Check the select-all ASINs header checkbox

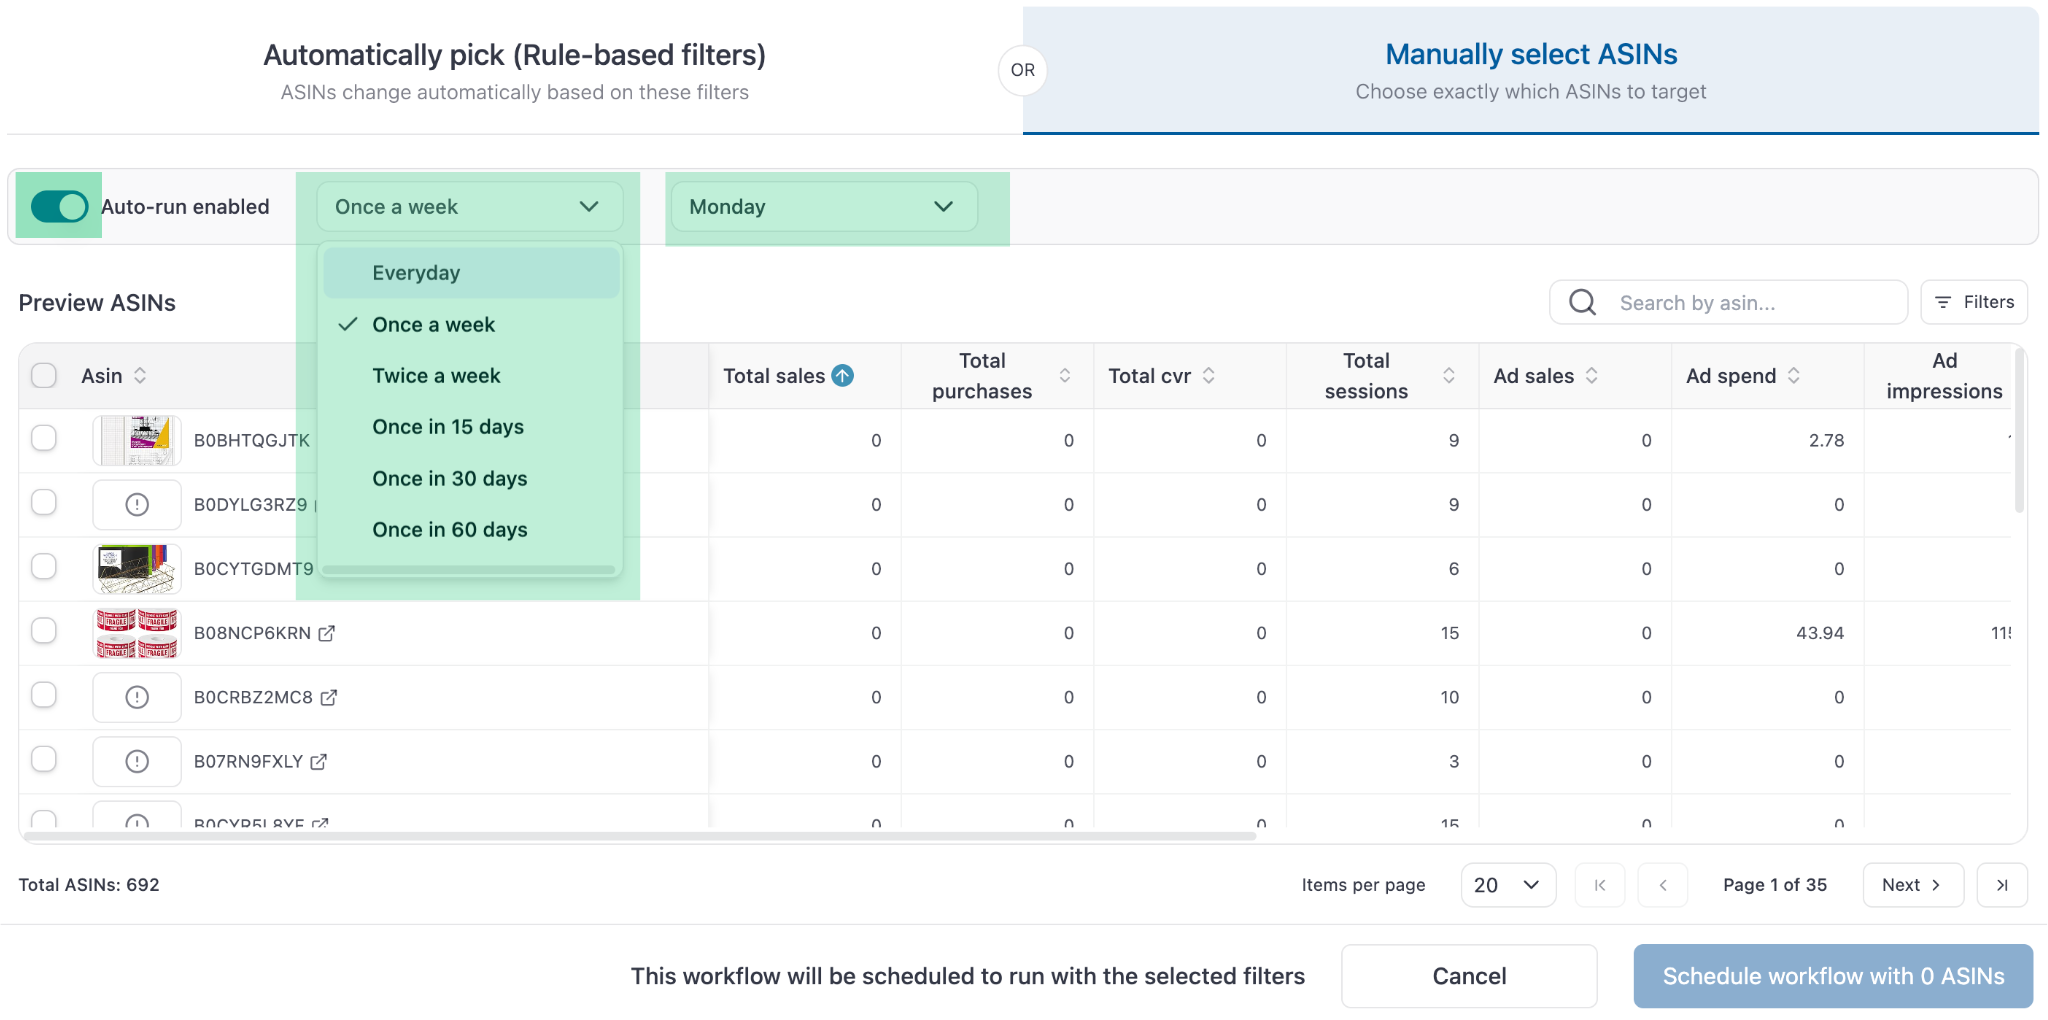tap(44, 376)
